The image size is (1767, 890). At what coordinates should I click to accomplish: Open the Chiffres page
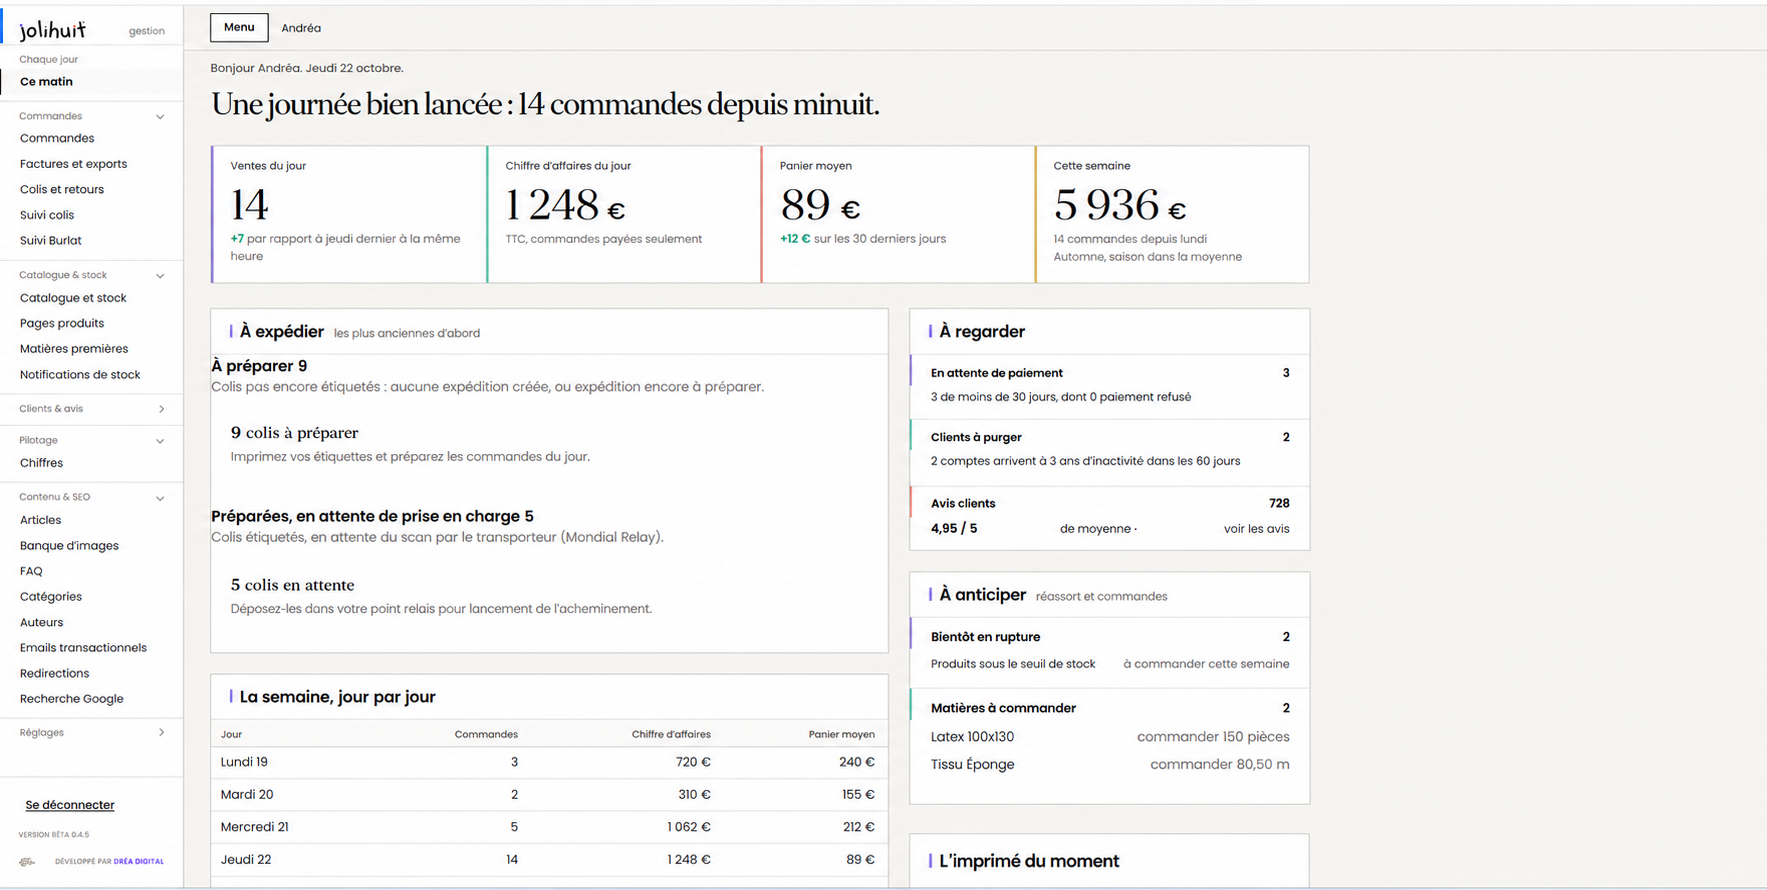(41, 463)
